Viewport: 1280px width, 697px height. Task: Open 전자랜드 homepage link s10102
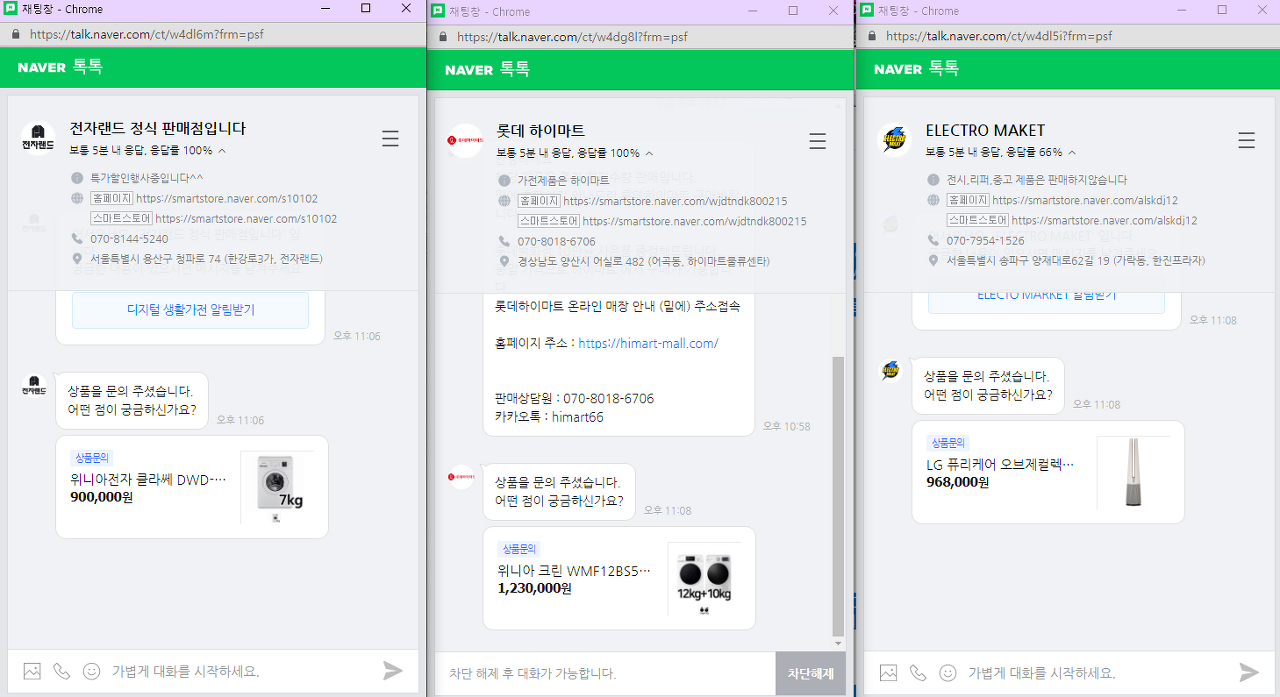pos(227,198)
